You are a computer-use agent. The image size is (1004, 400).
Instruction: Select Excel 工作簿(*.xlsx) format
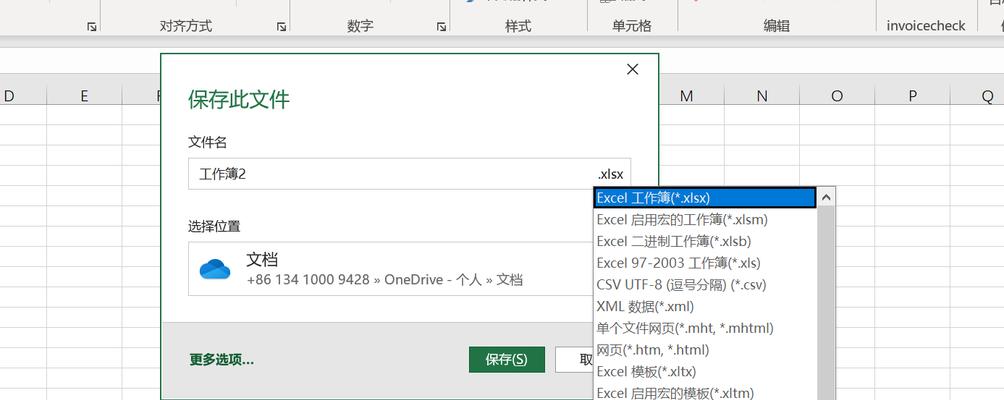pos(705,198)
